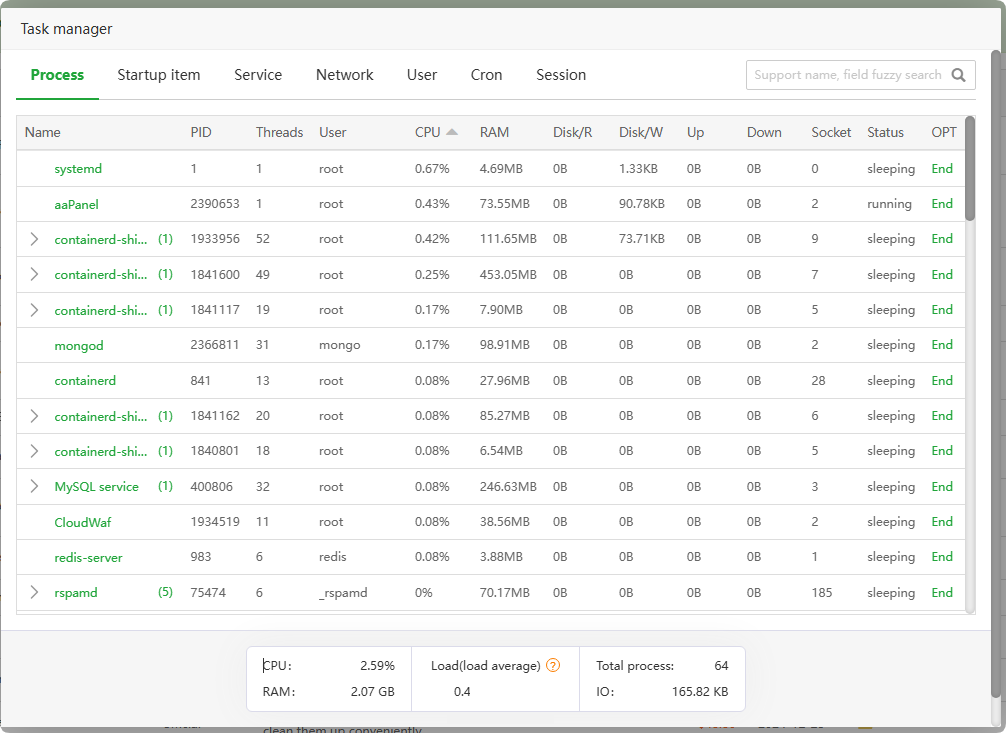Expand the MySQL service process row
Viewport: 1006px width, 733px height.
pos(34,487)
